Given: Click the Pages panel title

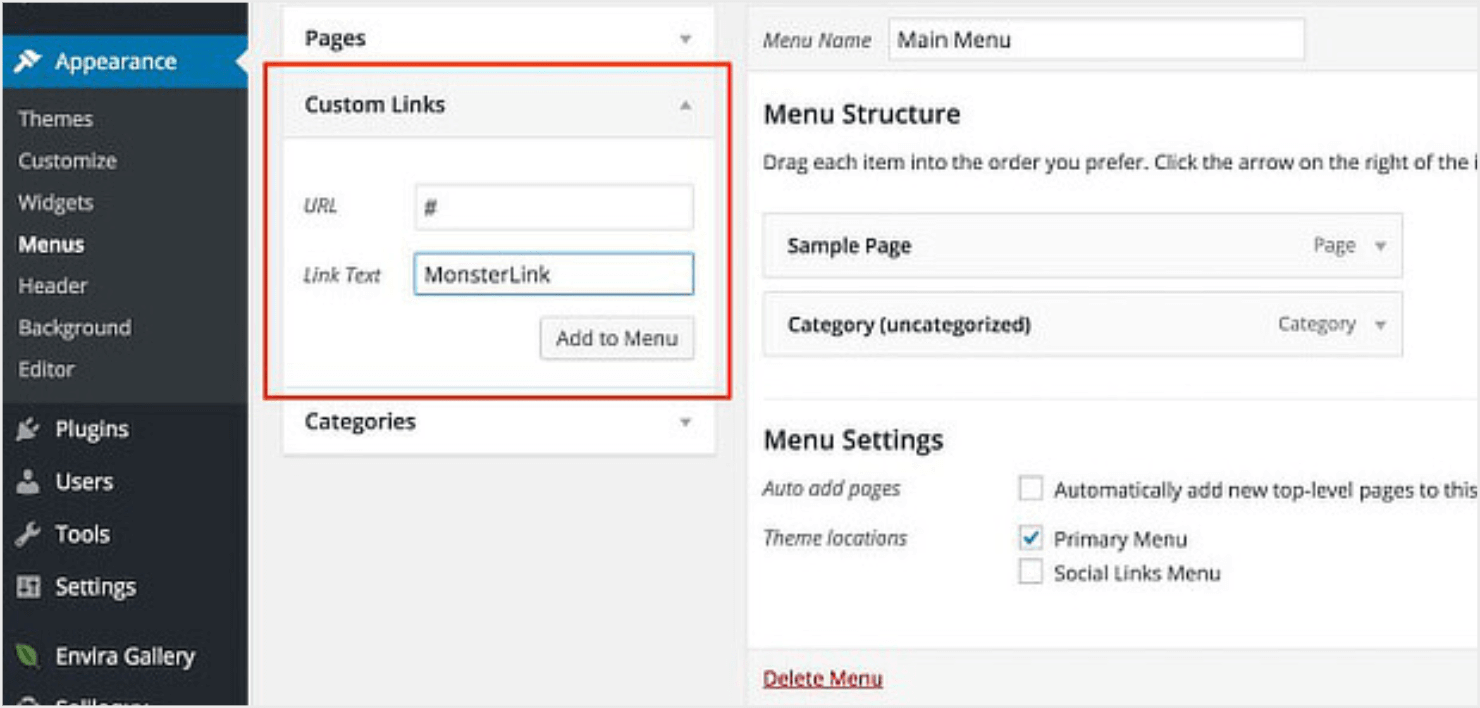Looking at the screenshot, I should (x=335, y=39).
